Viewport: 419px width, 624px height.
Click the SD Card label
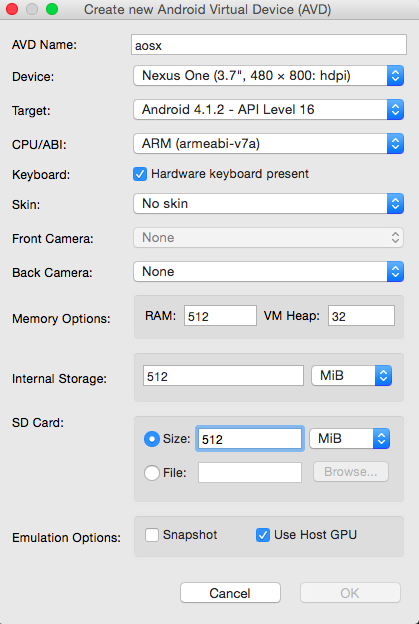coord(38,423)
